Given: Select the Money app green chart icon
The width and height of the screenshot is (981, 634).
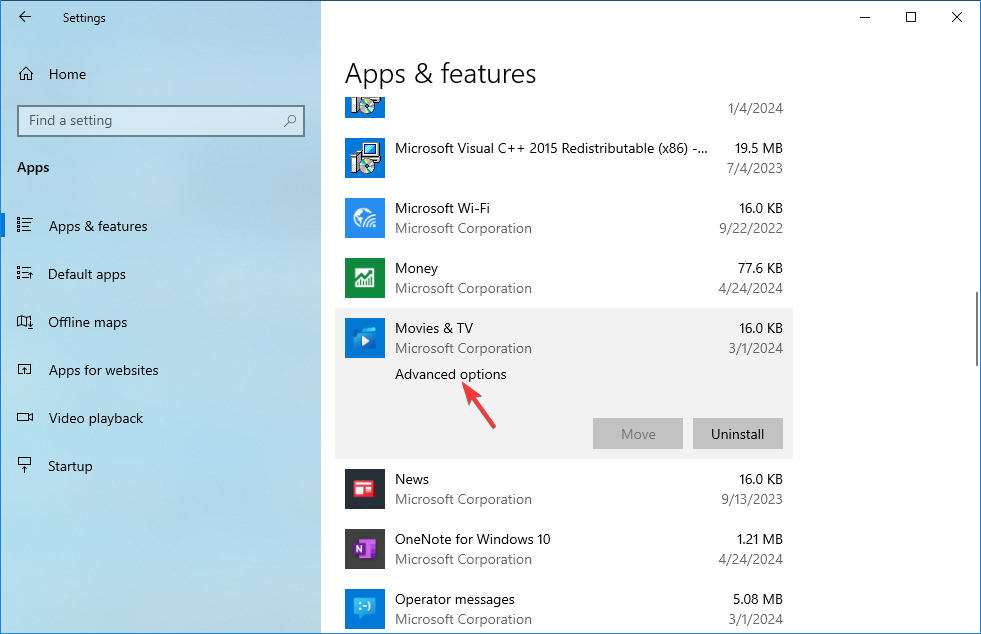Looking at the screenshot, I should click(x=365, y=278).
